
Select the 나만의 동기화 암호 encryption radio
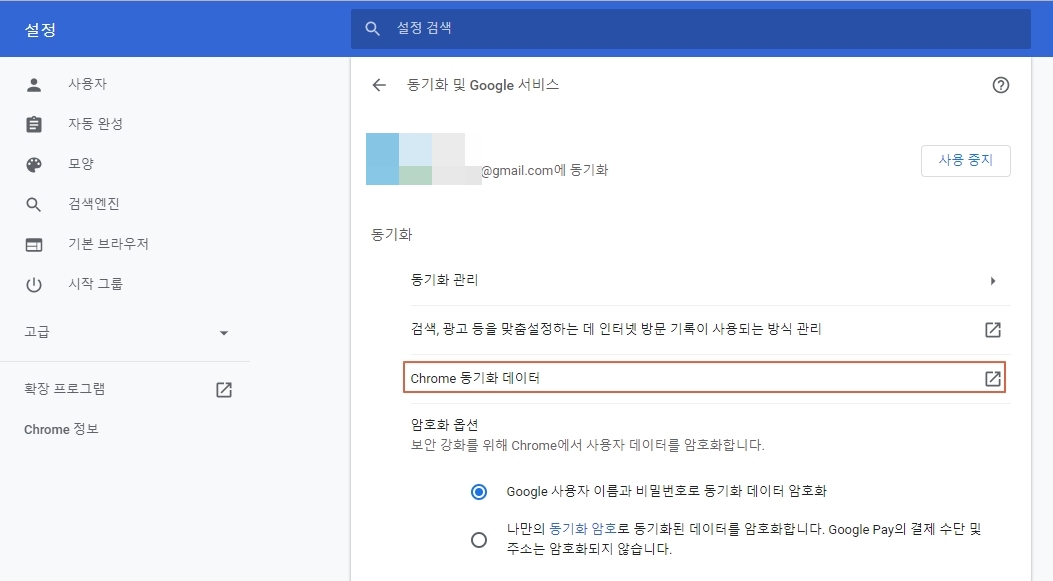click(x=479, y=539)
